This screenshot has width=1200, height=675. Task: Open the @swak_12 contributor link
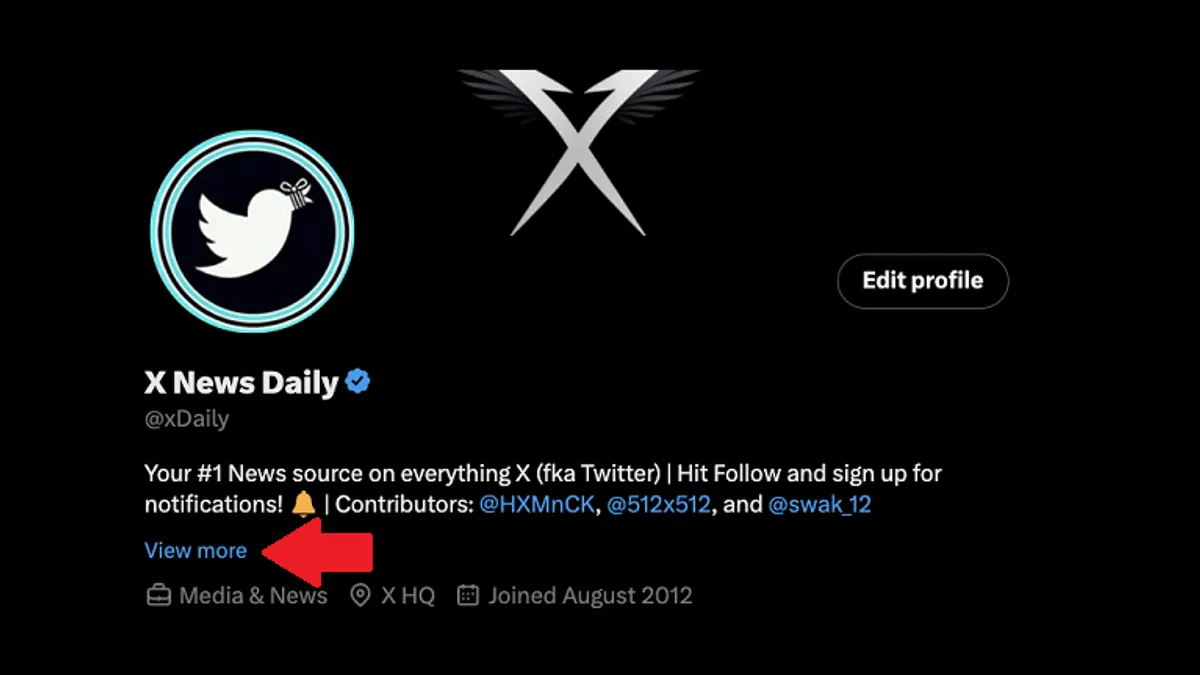coord(820,505)
